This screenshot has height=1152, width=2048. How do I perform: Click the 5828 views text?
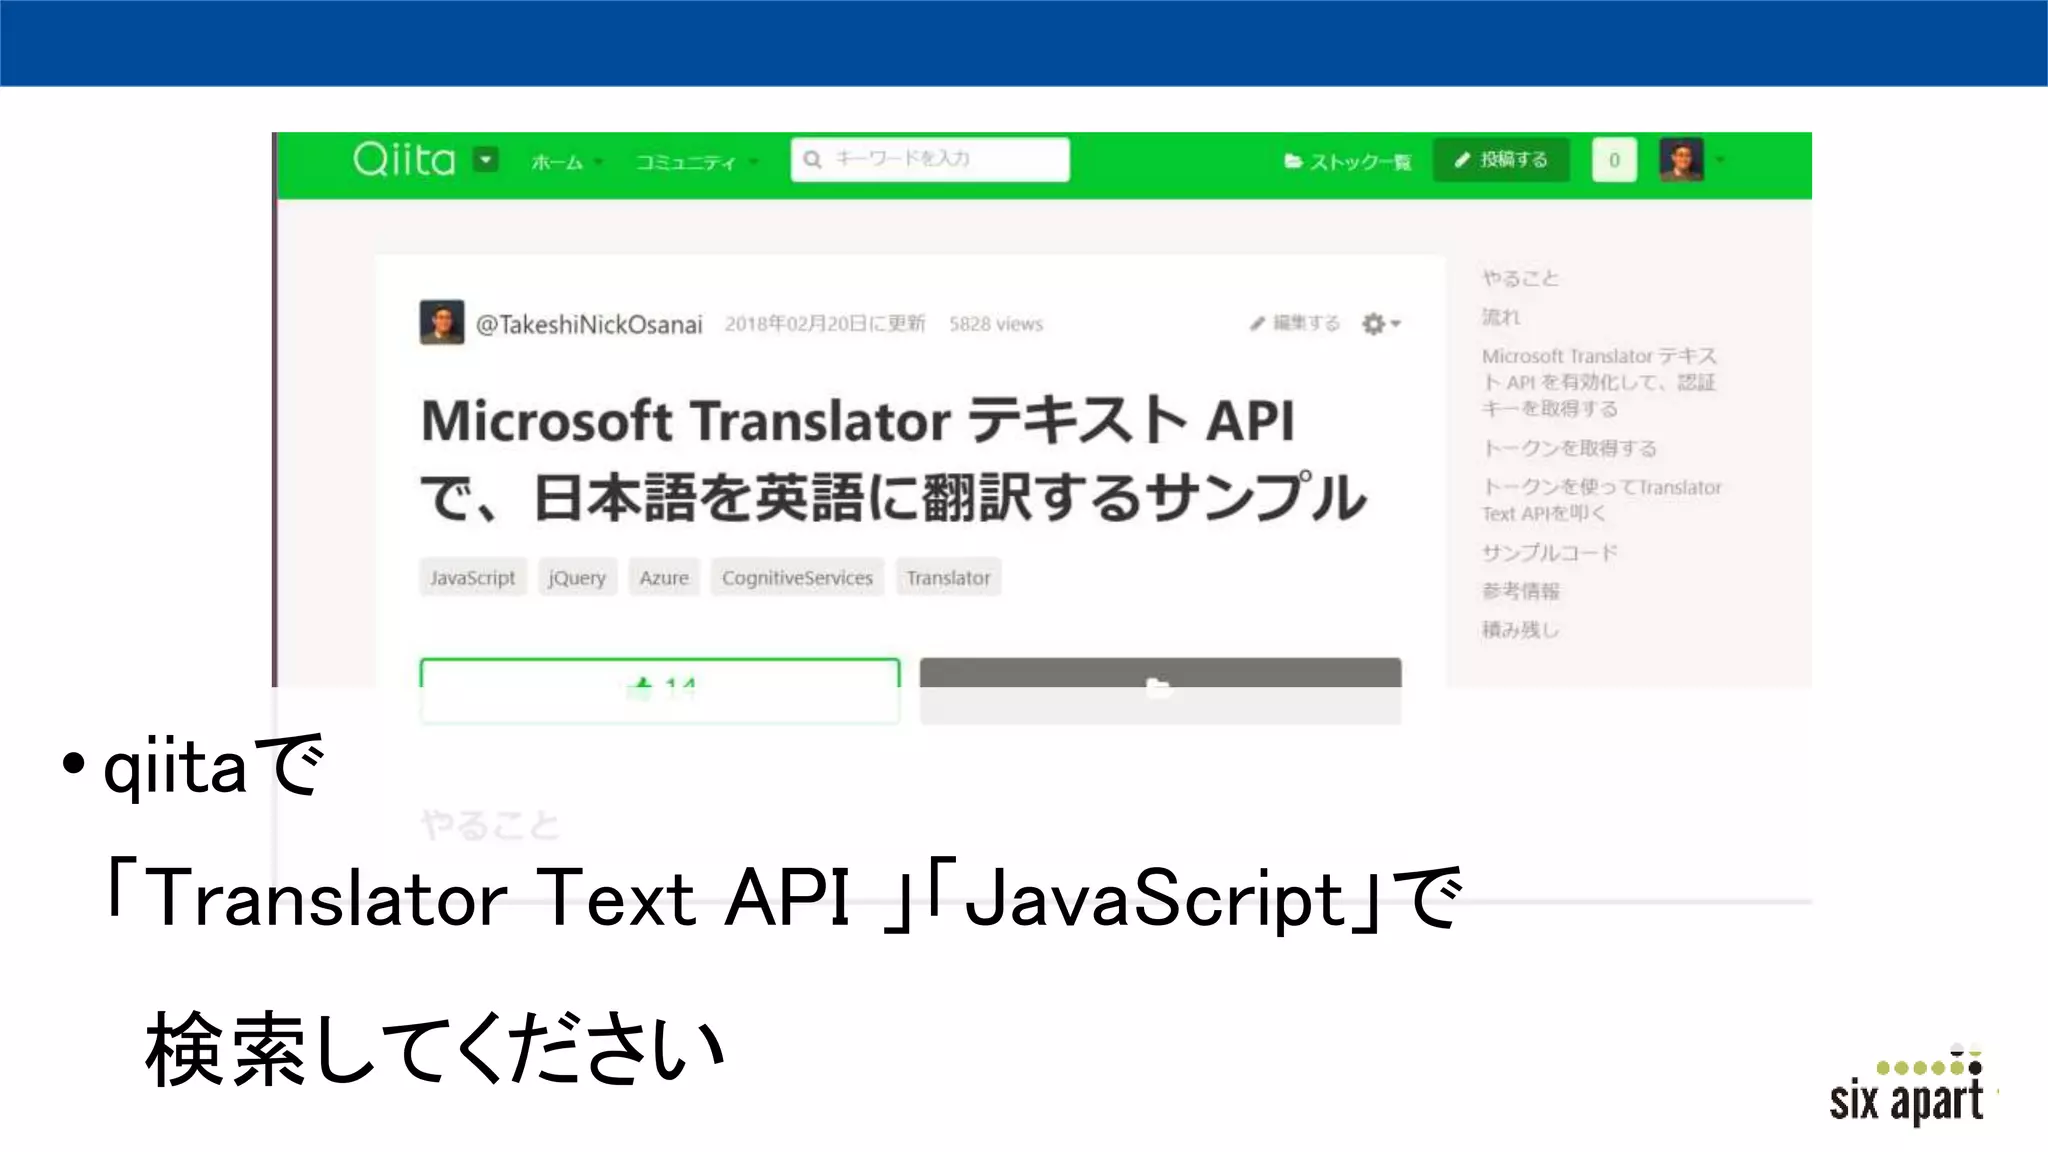(x=996, y=324)
